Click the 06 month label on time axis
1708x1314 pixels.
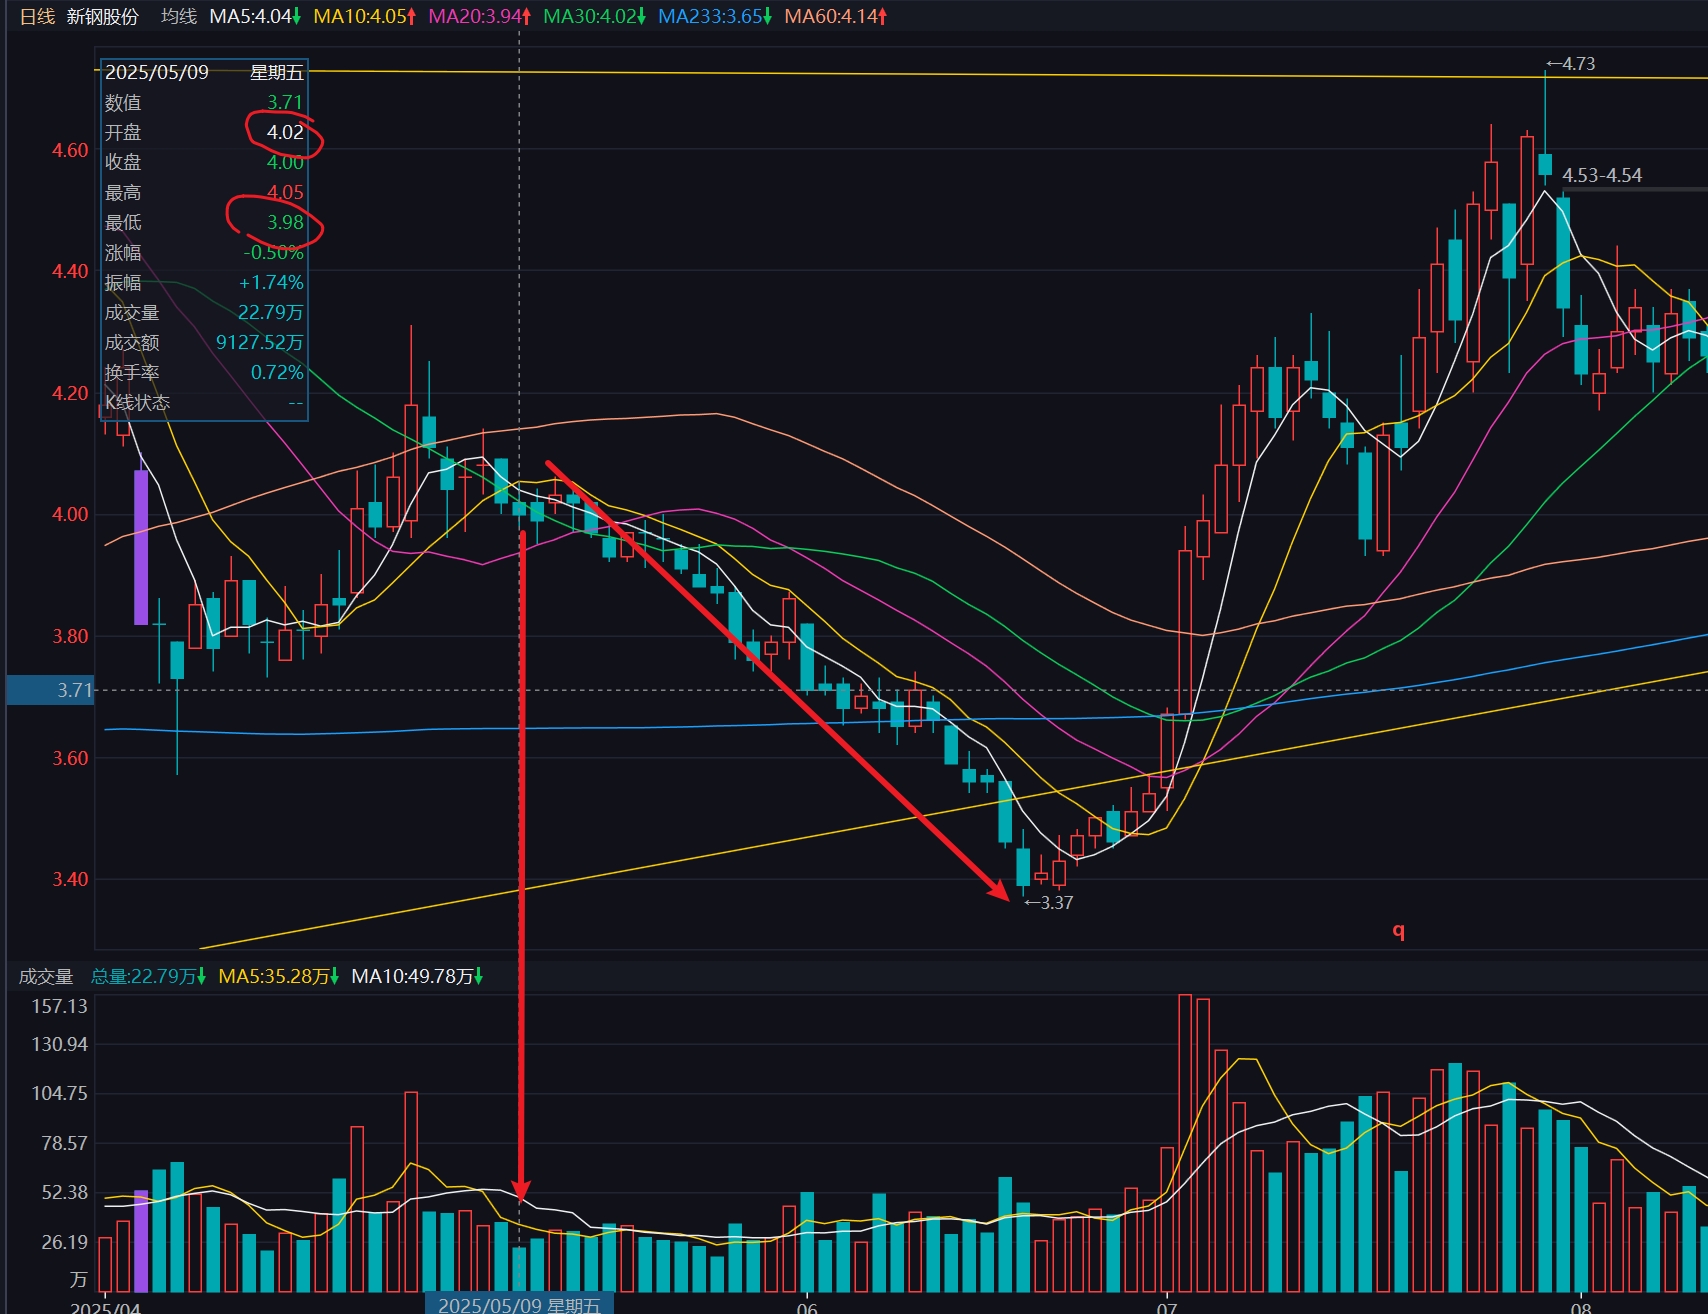pyautogui.click(x=807, y=1307)
